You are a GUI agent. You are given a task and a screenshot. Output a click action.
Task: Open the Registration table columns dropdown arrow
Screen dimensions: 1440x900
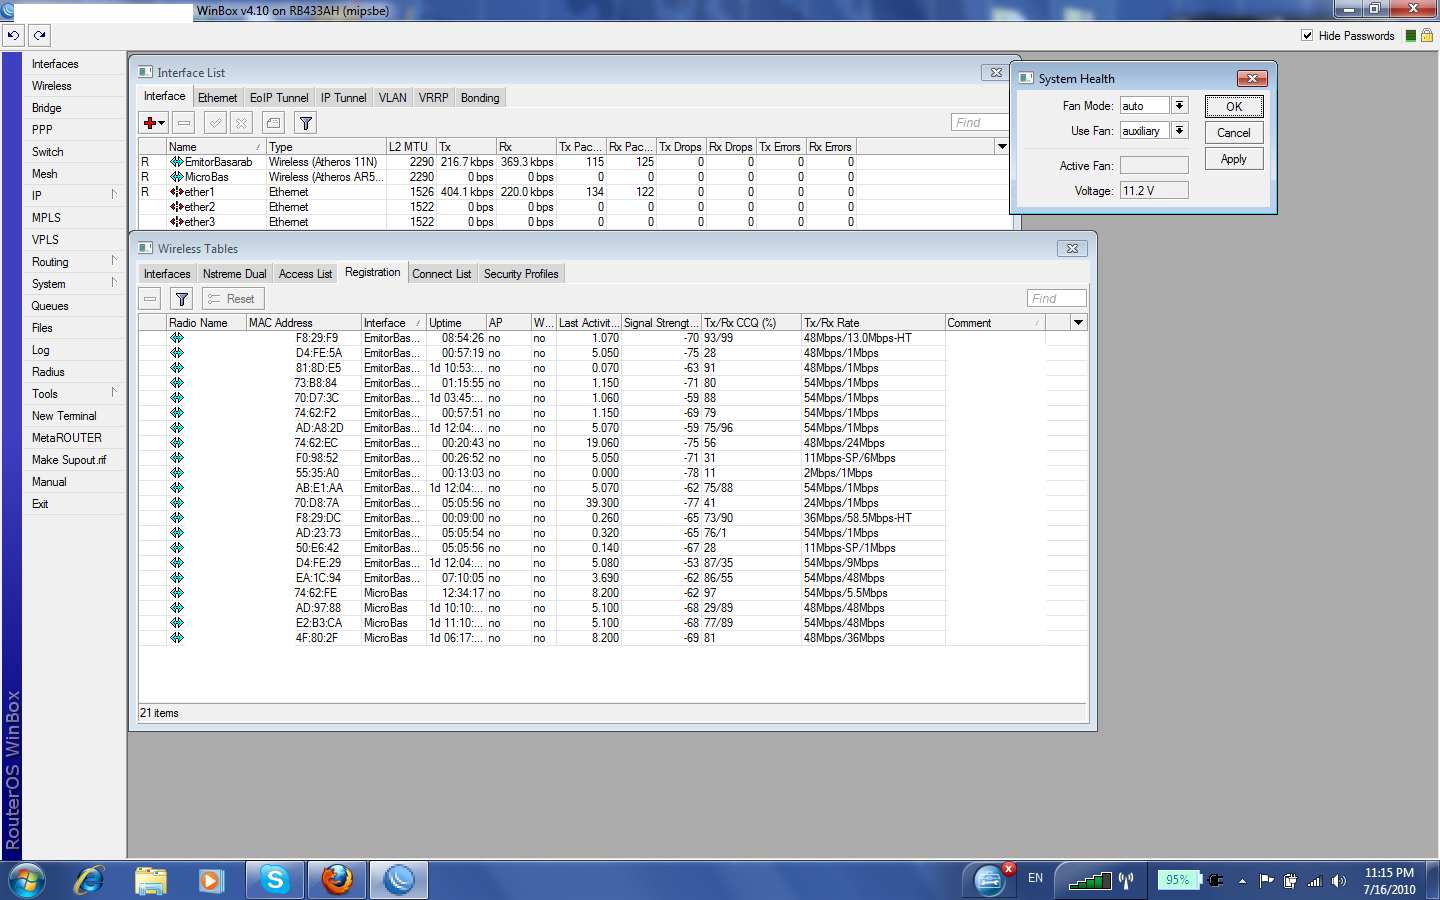[1078, 323]
